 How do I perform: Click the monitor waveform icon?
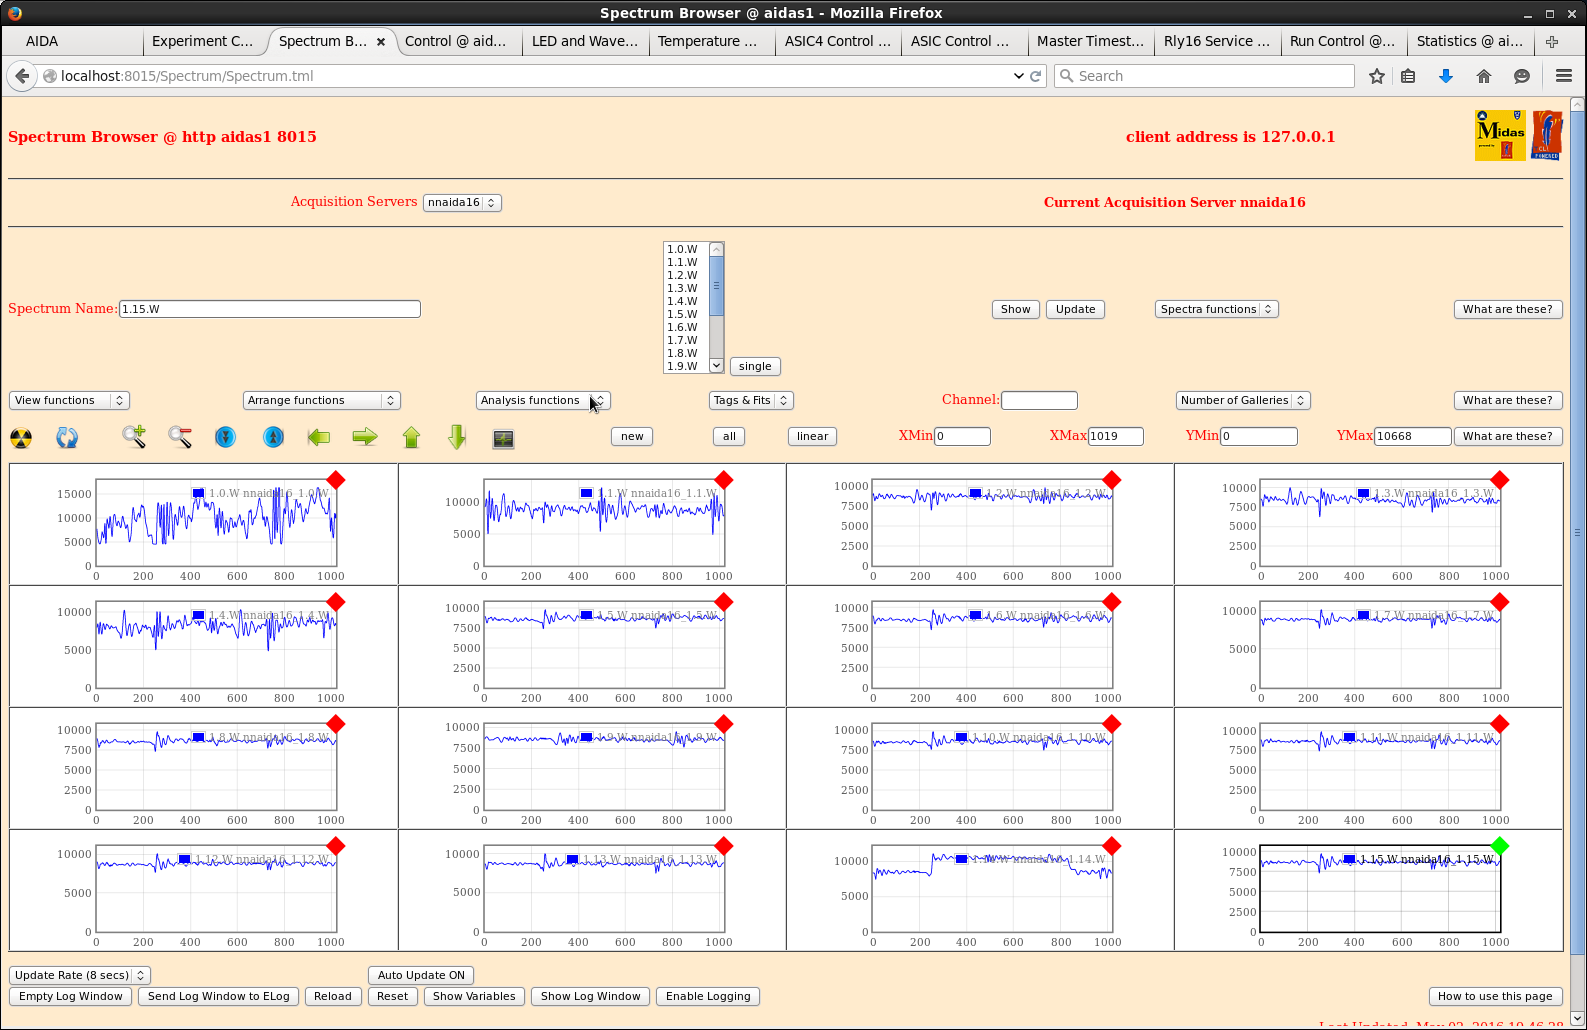tap(504, 439)
